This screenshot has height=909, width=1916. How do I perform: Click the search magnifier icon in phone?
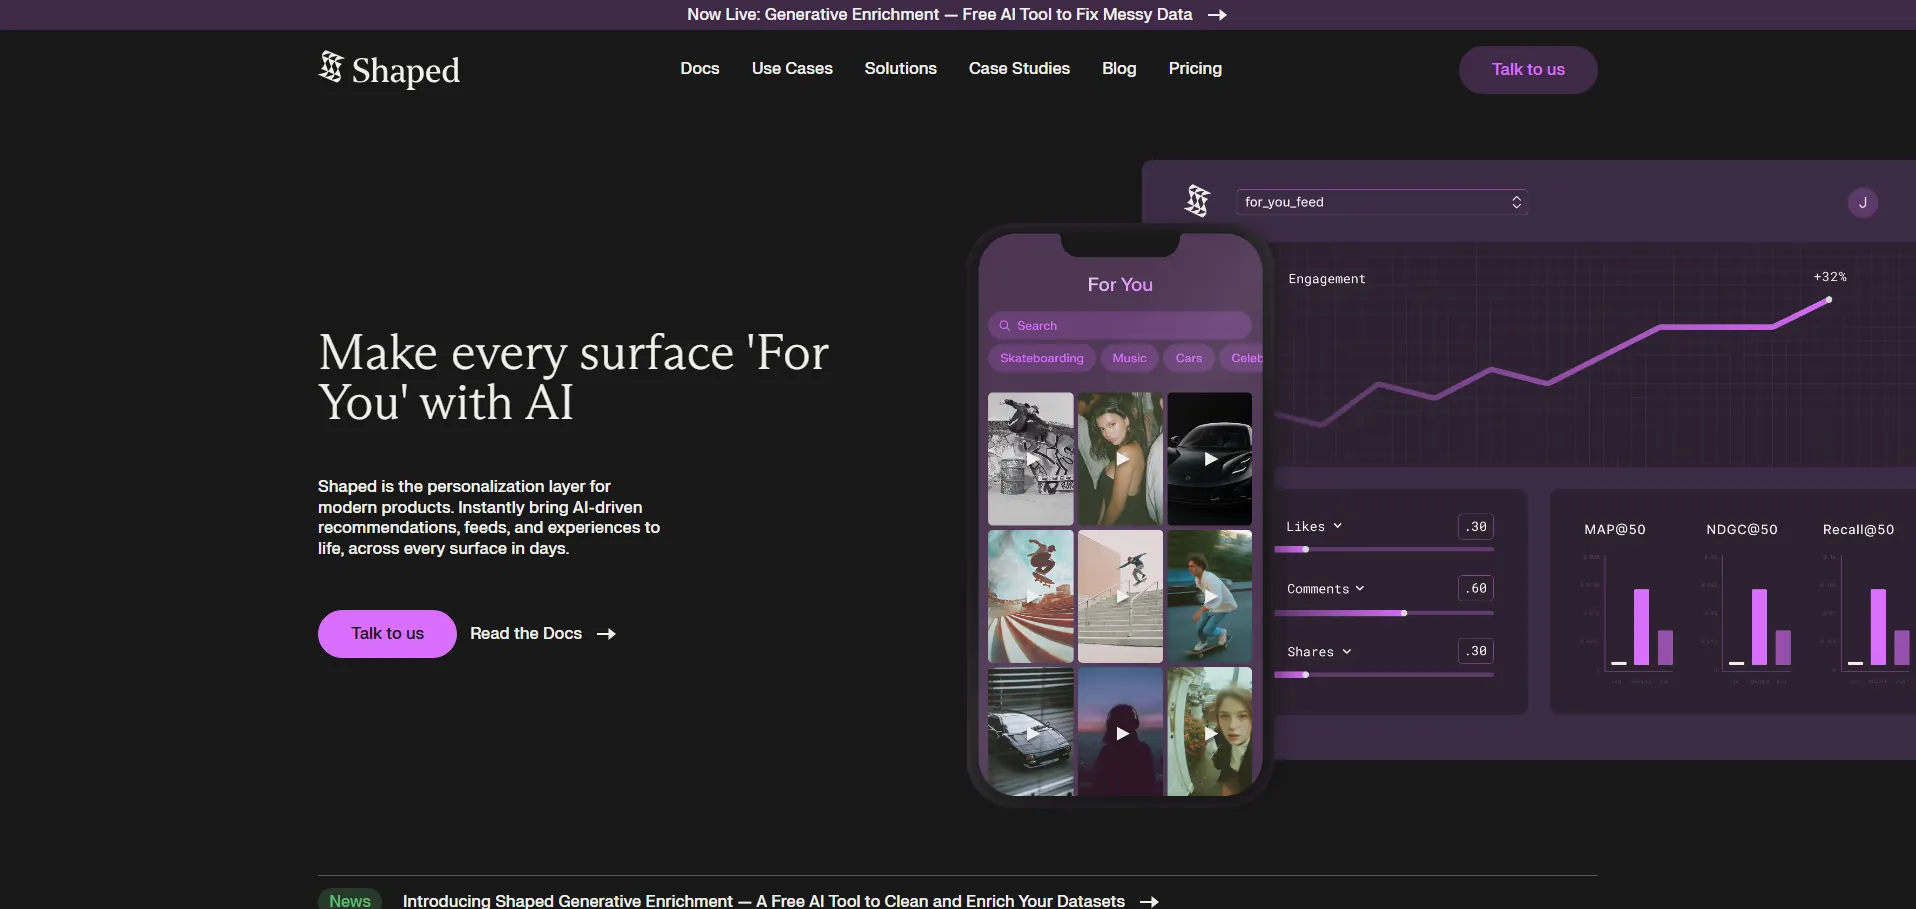1004,326
